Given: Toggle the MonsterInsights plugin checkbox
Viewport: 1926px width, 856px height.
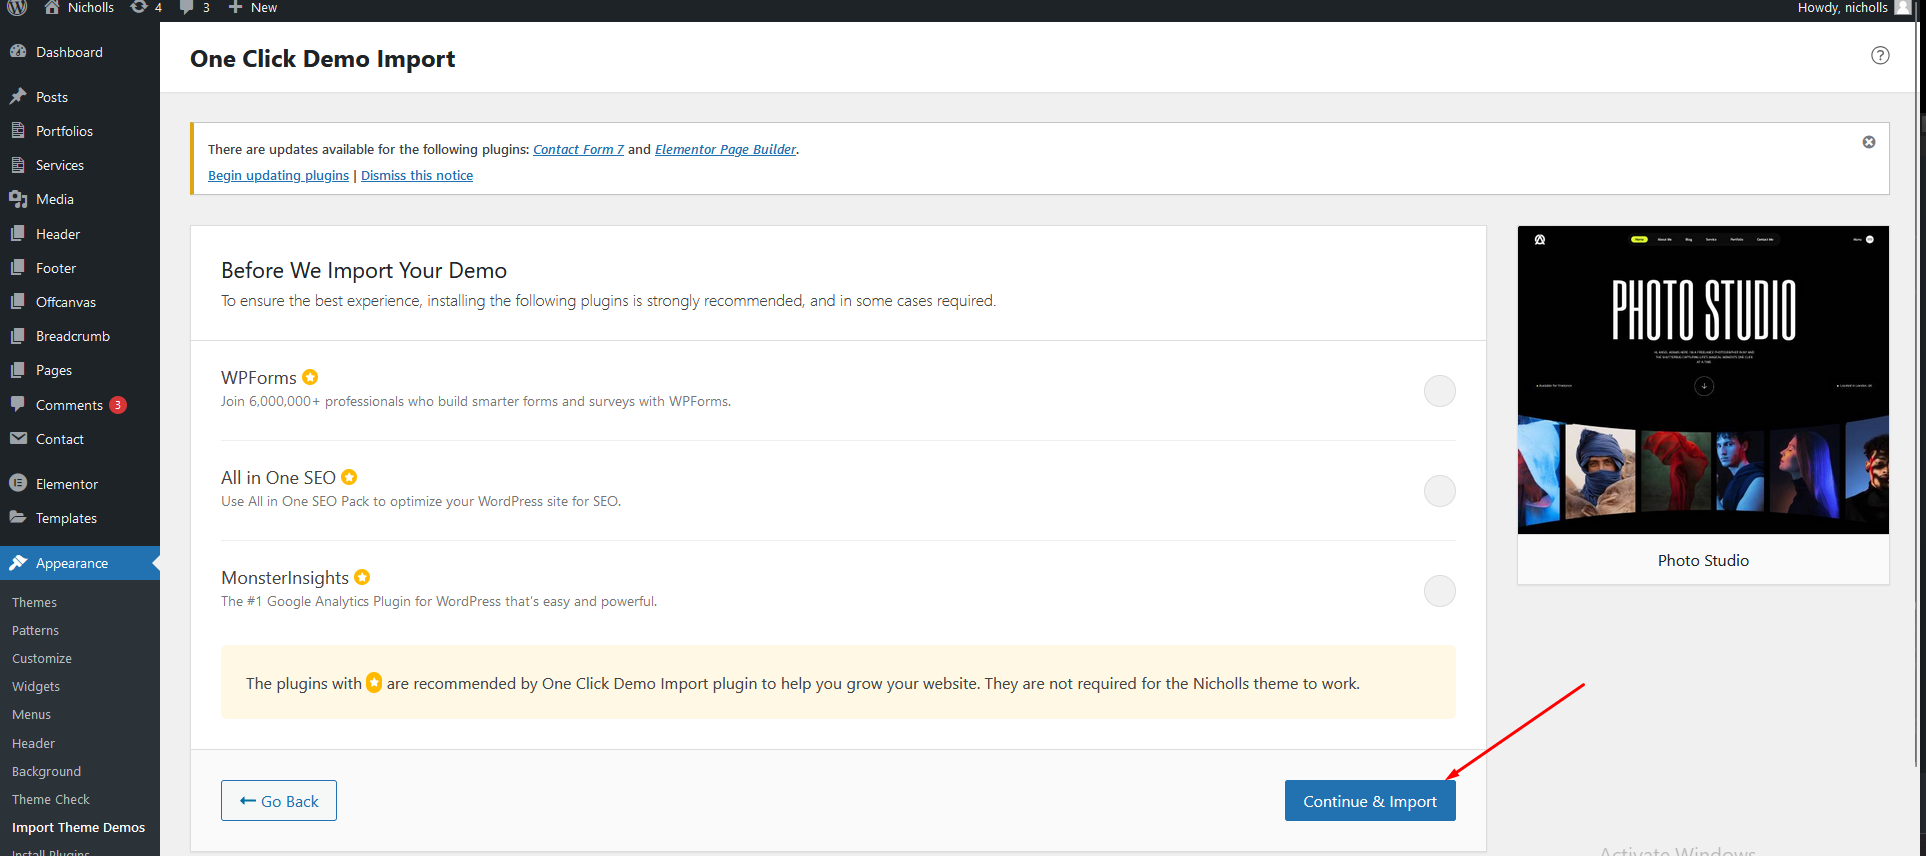Looking at the screenshot, I should tap(1439, 591).
